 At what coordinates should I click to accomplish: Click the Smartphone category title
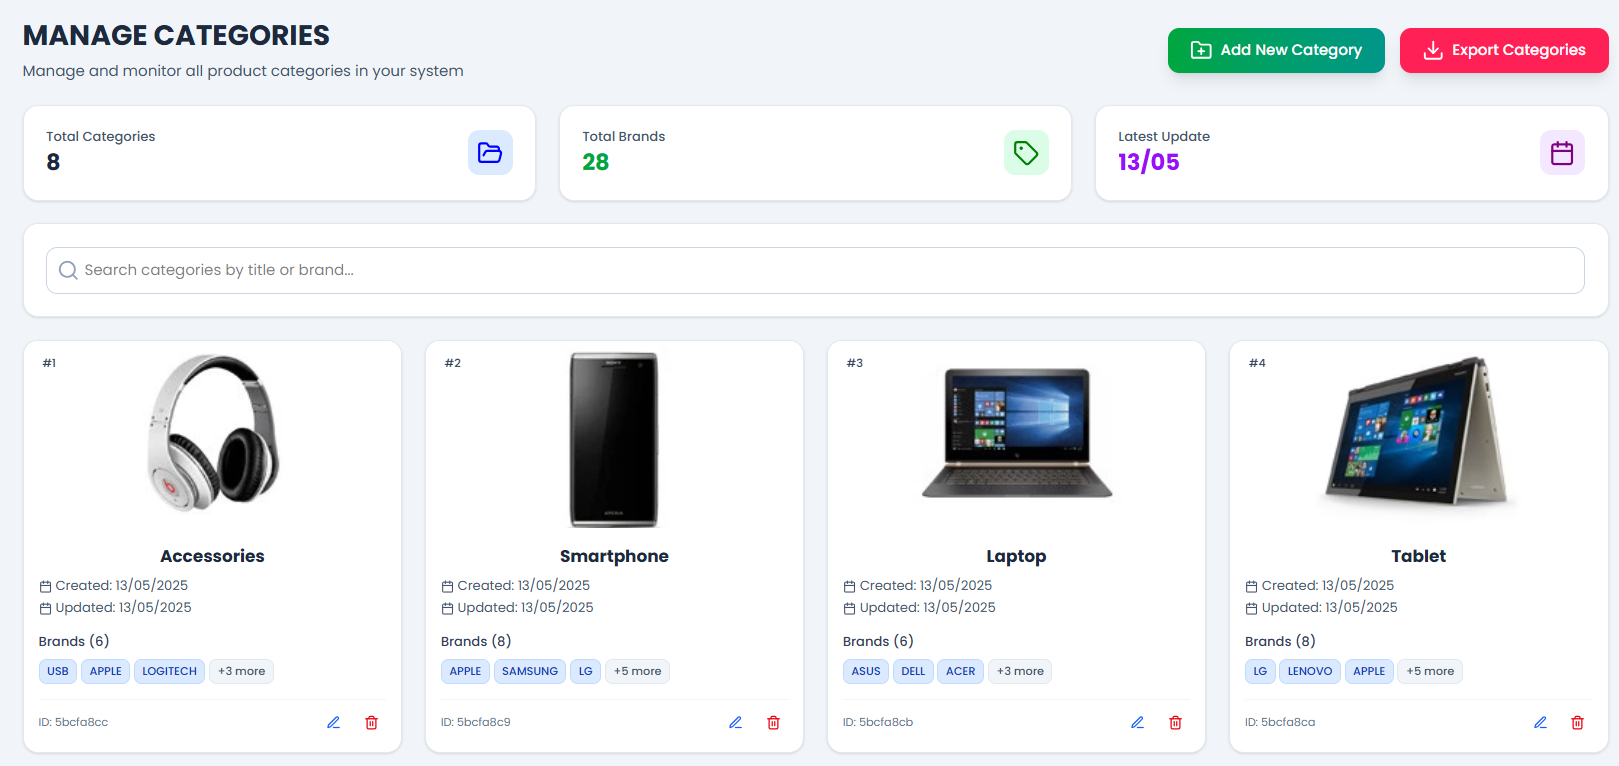[614, 556]
